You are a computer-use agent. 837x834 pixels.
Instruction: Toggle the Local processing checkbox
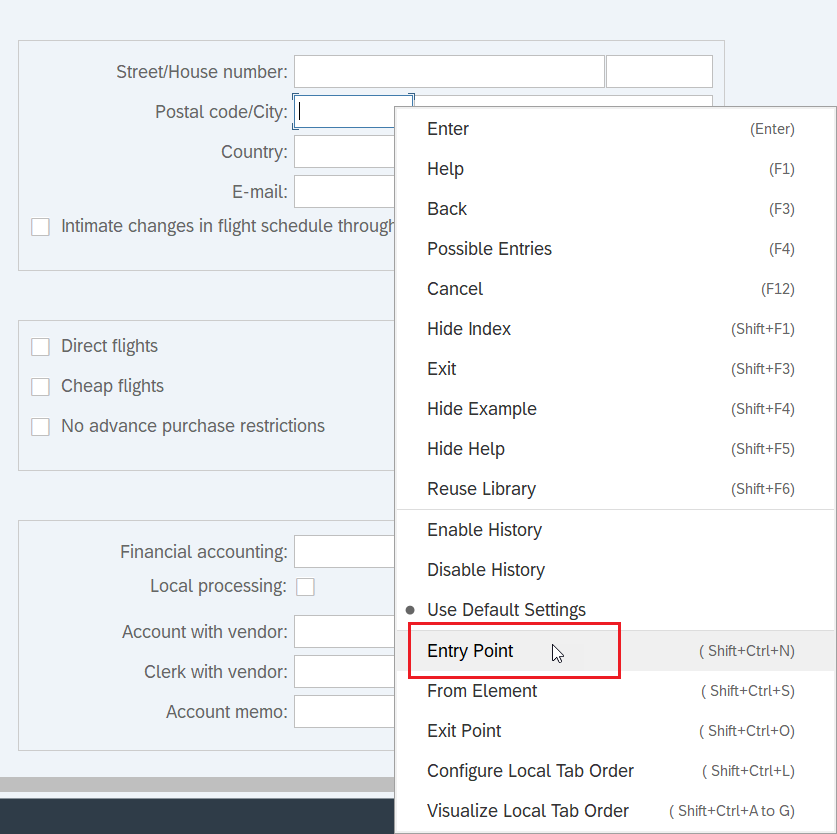point(305,586)
